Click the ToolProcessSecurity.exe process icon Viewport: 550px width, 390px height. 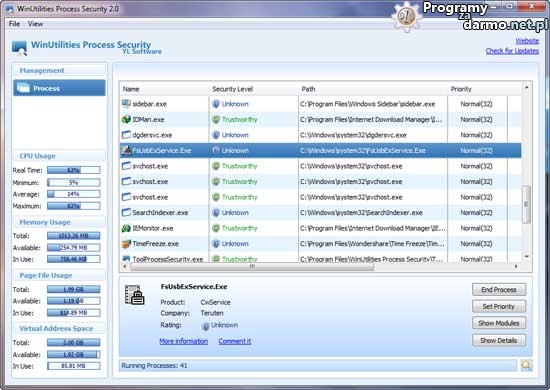[x=126, y=259]
